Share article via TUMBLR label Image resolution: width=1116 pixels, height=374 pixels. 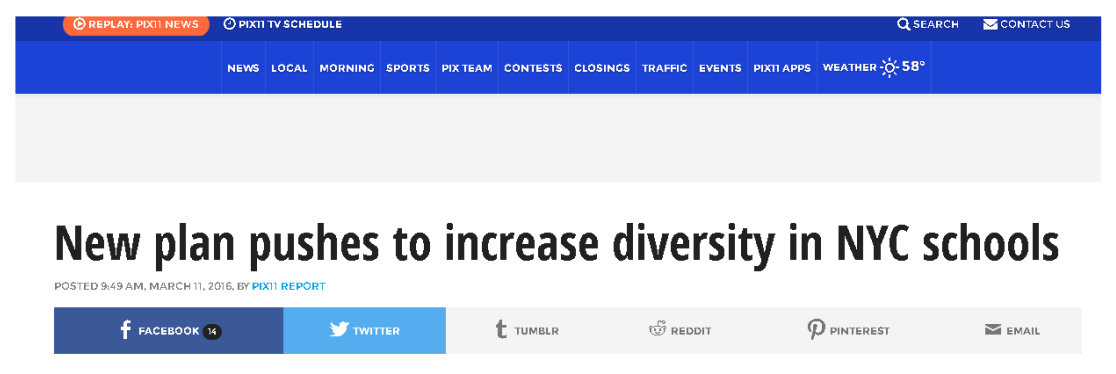coord(537,331)
